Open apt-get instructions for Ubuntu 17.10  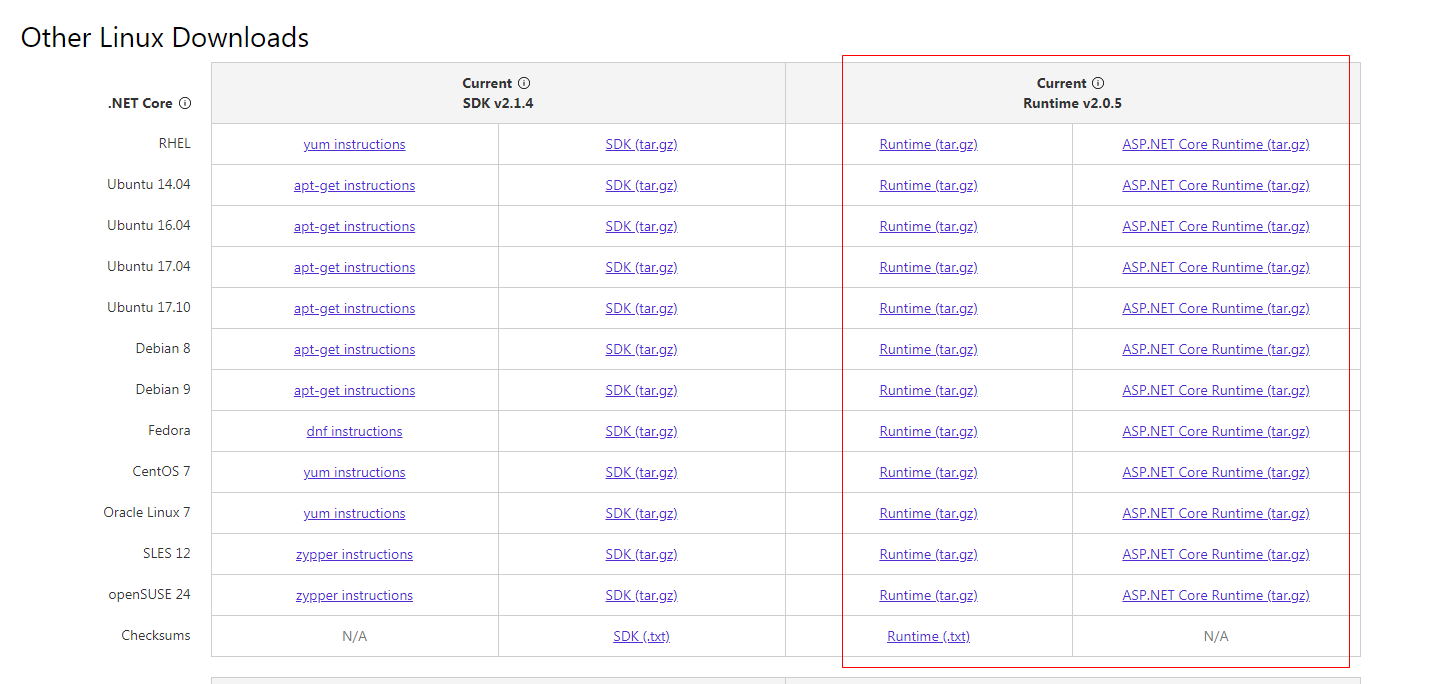tap(355, 308)
